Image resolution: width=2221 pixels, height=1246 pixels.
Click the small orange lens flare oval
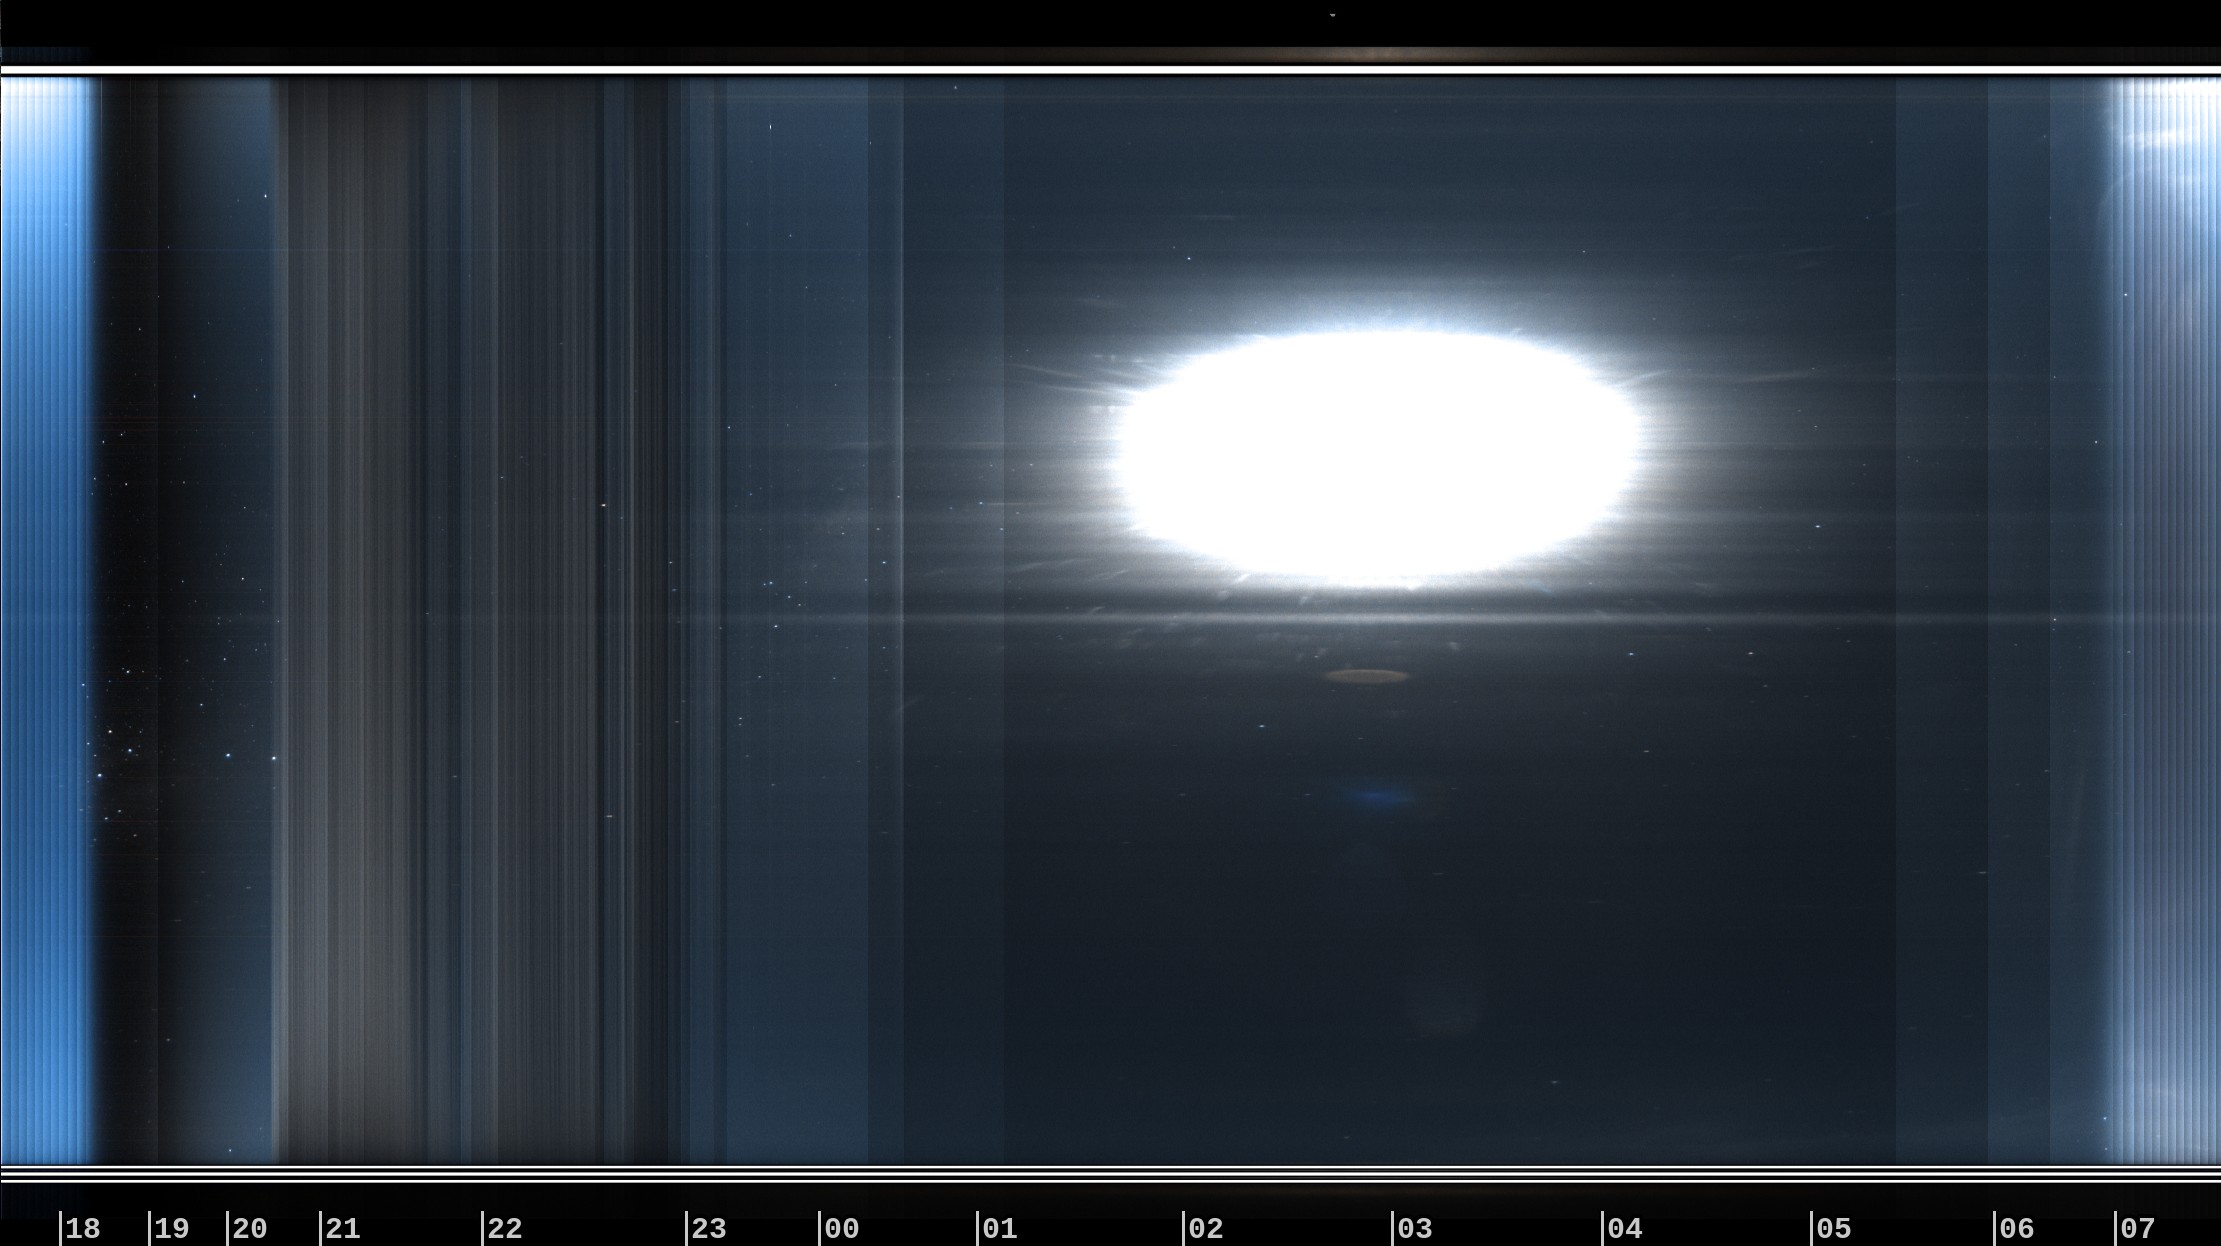pyautogui.click(x=1367, y=677)
